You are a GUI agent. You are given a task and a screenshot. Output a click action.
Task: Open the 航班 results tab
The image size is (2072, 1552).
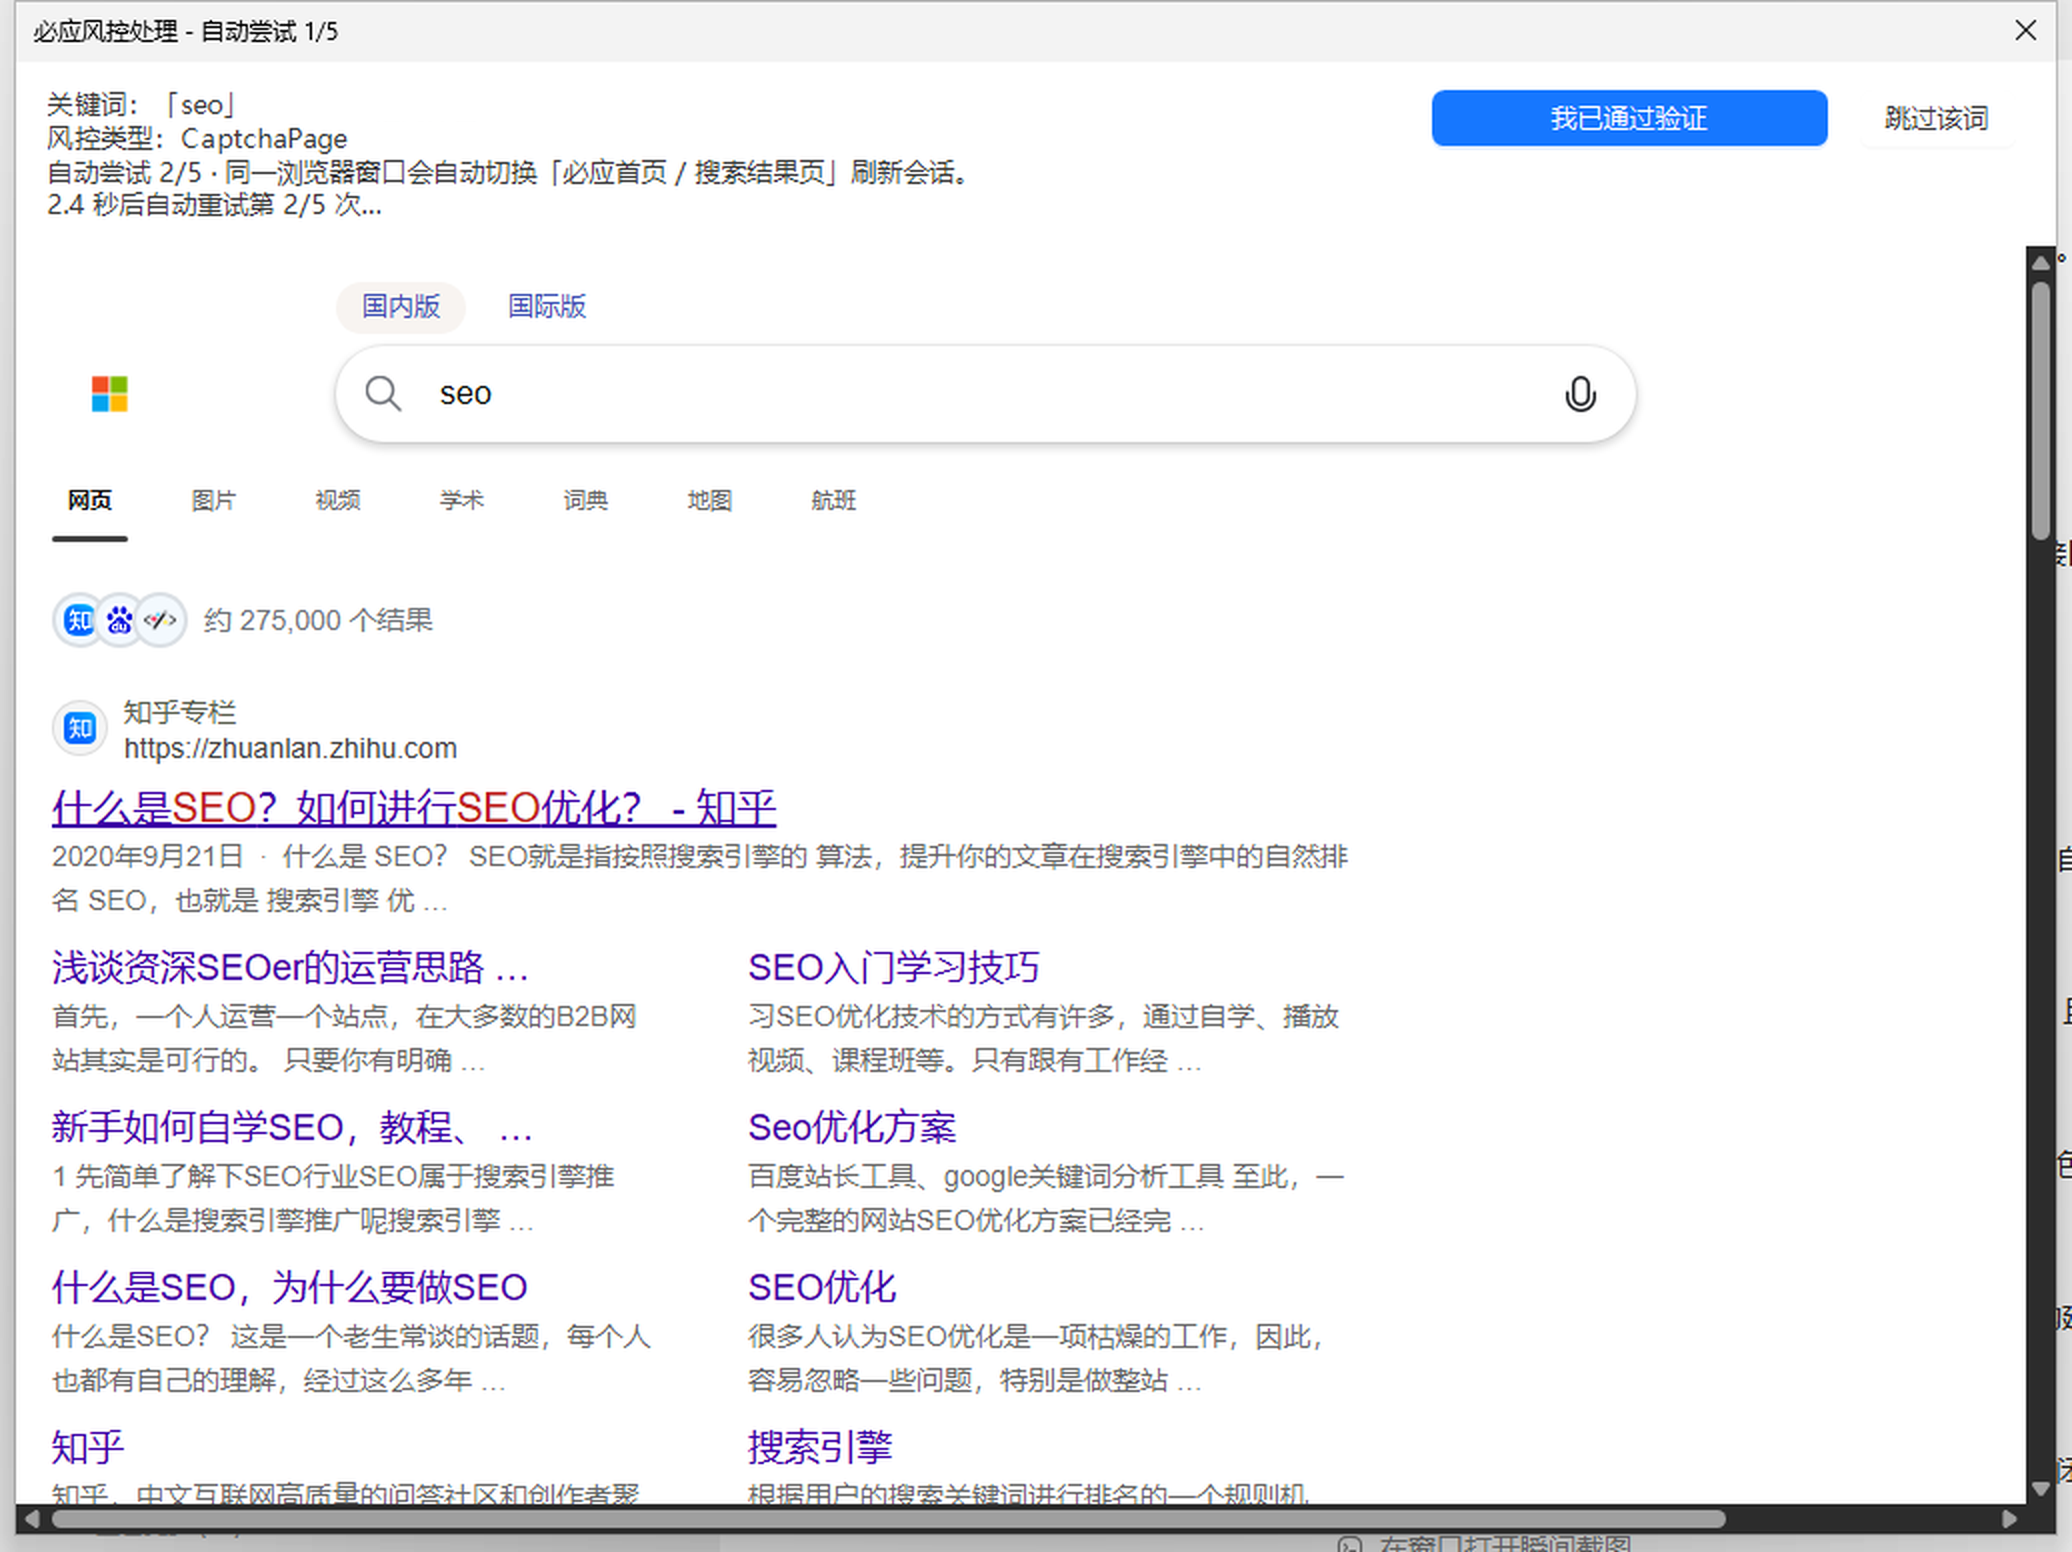(x=834, y=500)
